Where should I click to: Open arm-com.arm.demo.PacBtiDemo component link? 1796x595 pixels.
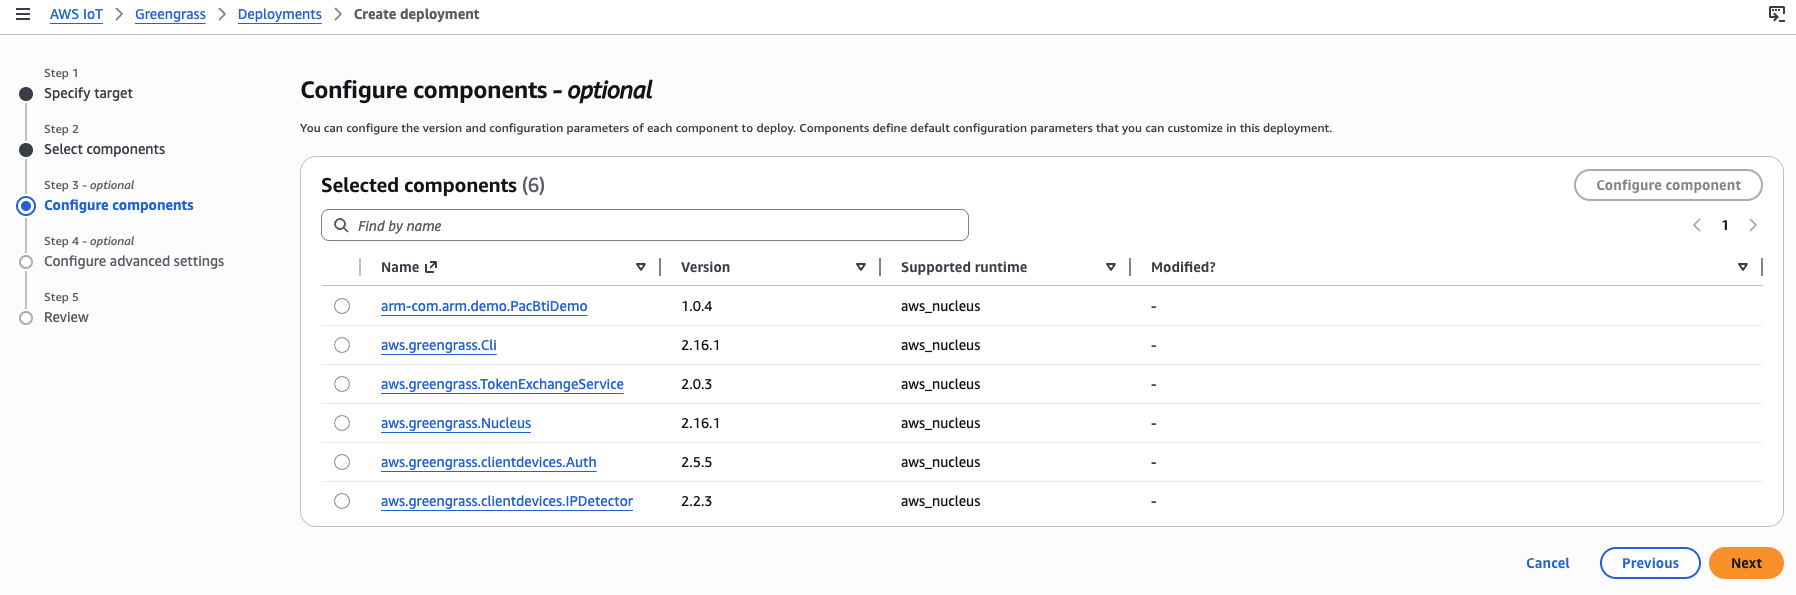point(484,306)
